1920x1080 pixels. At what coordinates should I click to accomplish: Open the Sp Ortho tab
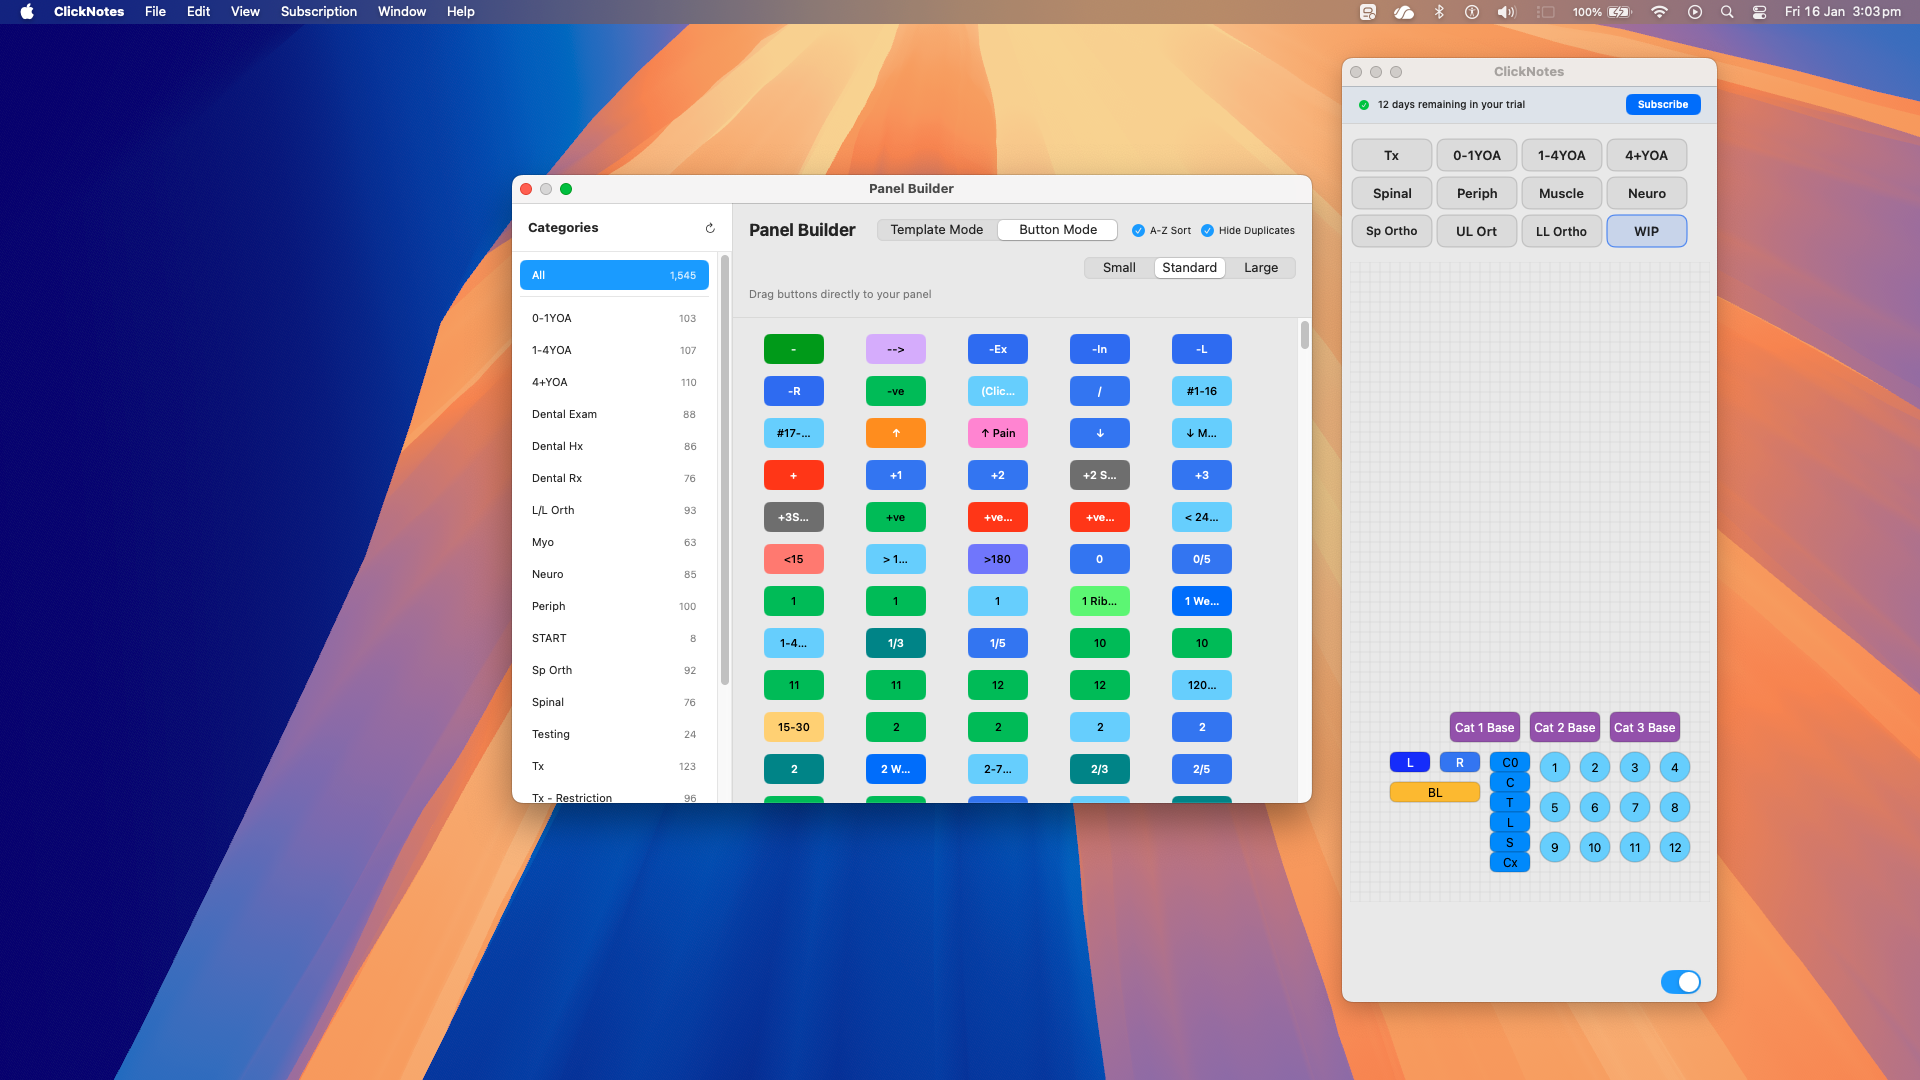1392,231
